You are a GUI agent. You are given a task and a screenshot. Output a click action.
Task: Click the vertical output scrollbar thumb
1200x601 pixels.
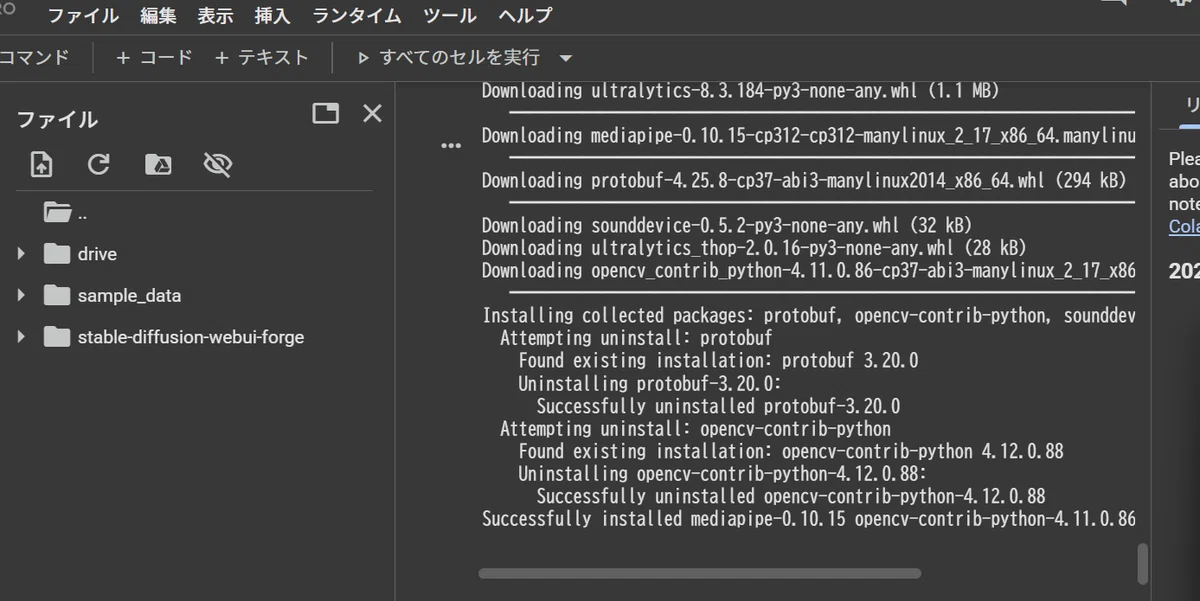pos(1143,563)
